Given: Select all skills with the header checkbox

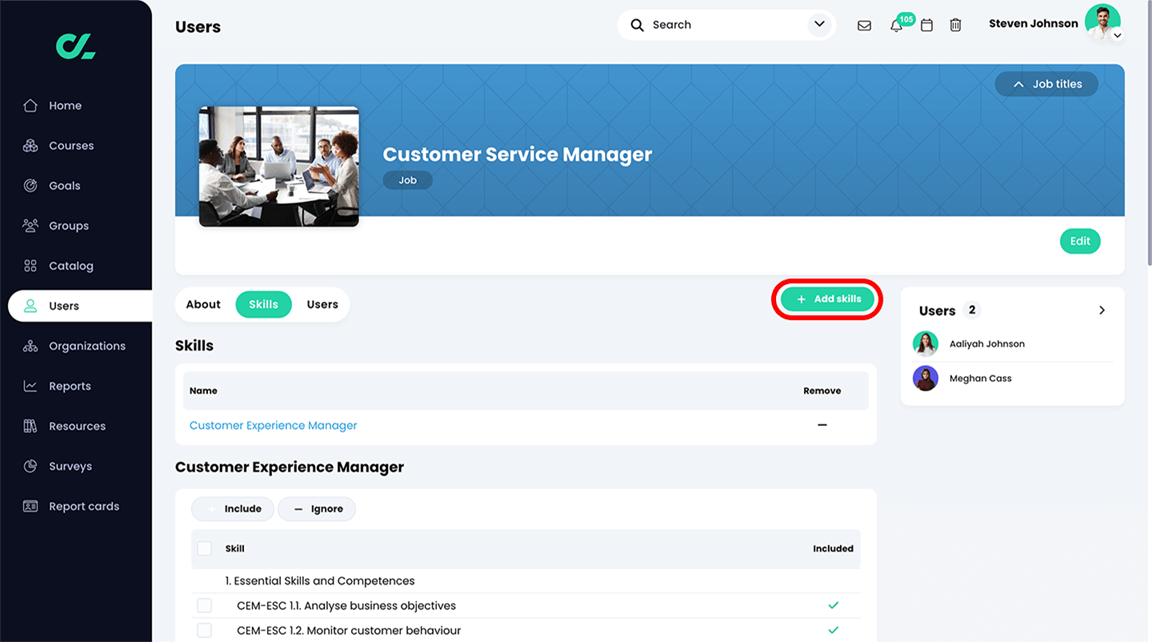Looking at the screenshot, I should [205, 548].
